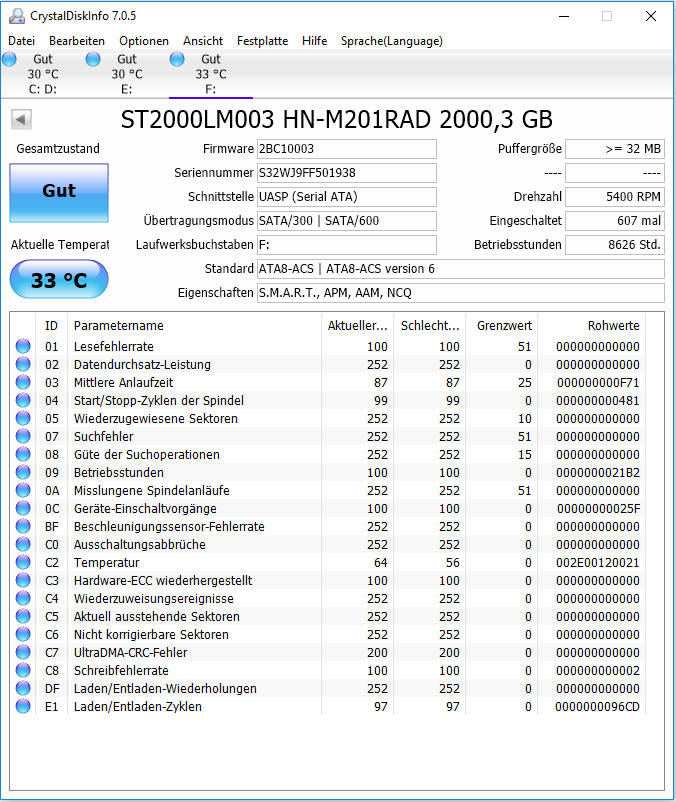The image size is (676, 802).
Task: Click the Grenzwert column header
Action: tap(502, 326)
